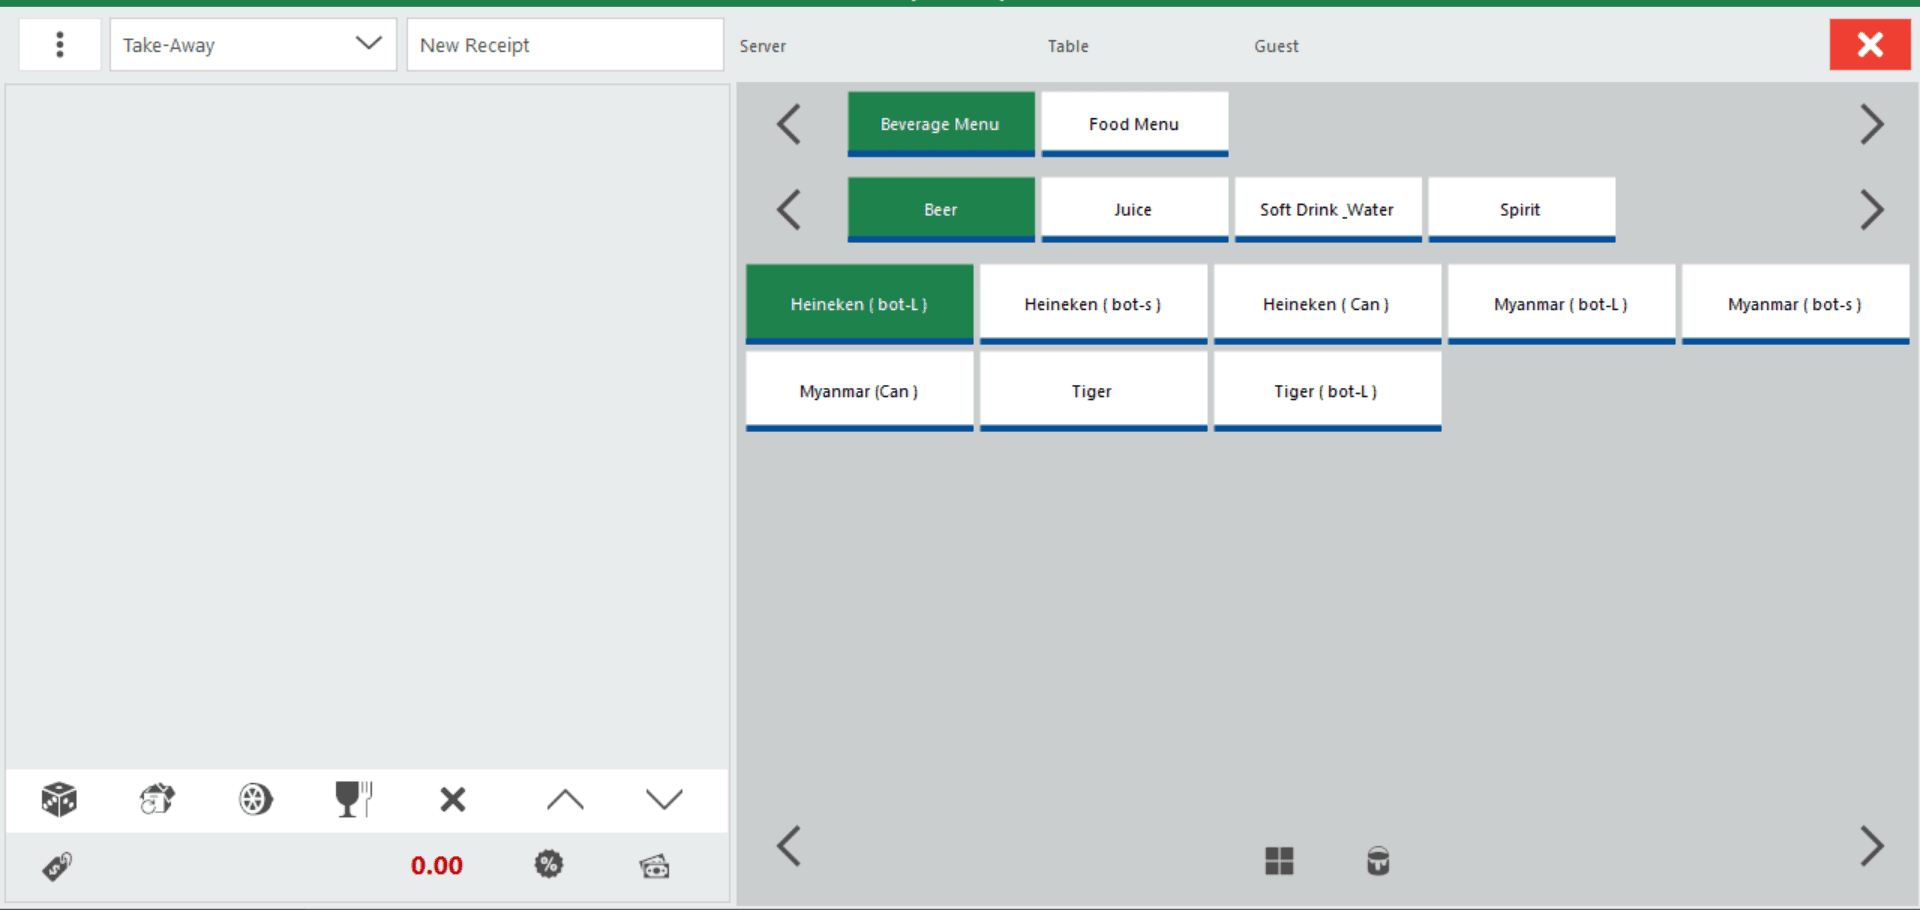Add Heineken ( bot-s ) to order
The image size is (1920, 910).
click(1094, 305)
